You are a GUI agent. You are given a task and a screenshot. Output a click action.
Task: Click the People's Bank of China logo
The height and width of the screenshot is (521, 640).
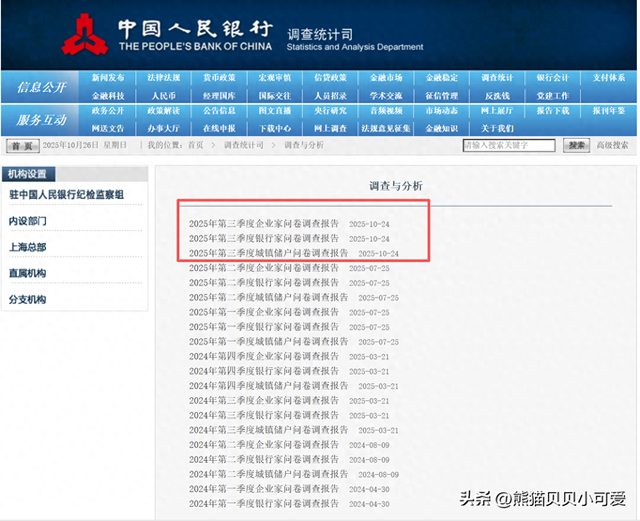click(x=85, y=34)
